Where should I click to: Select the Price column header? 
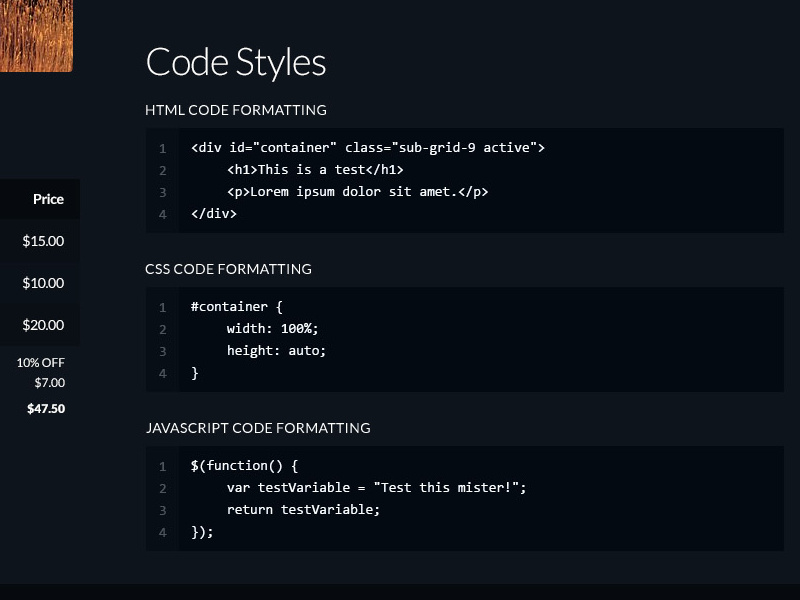point(48,199)
